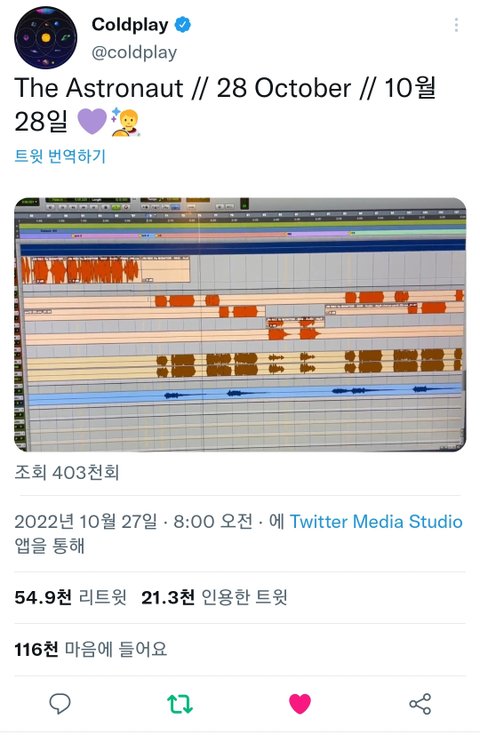Screen dimensions: 480x735
Task: View the 21.3천 인용한 트윗 list
Action: [x=214, y=597]
